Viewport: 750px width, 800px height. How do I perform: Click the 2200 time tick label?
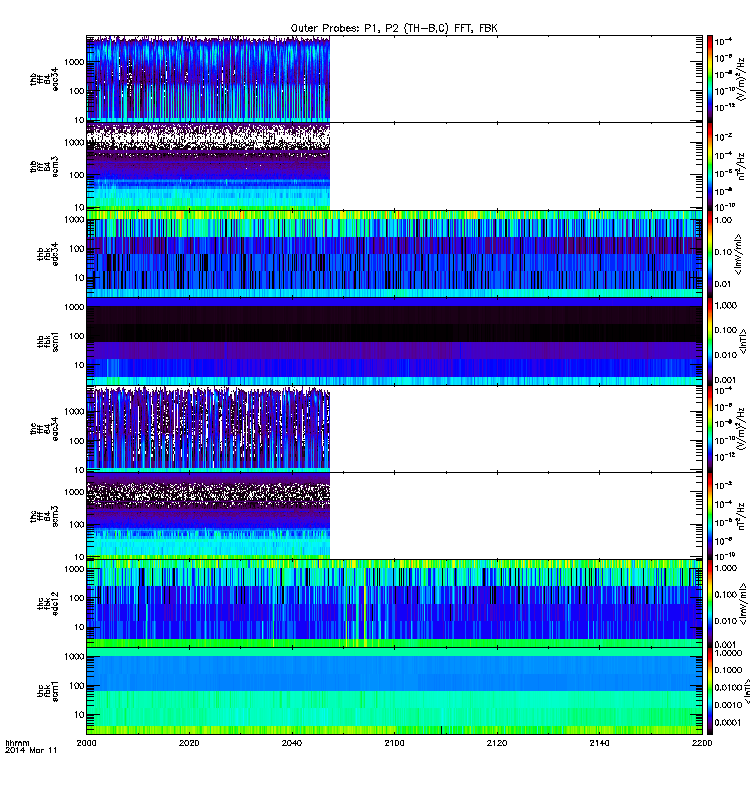[x=702, y=743]
